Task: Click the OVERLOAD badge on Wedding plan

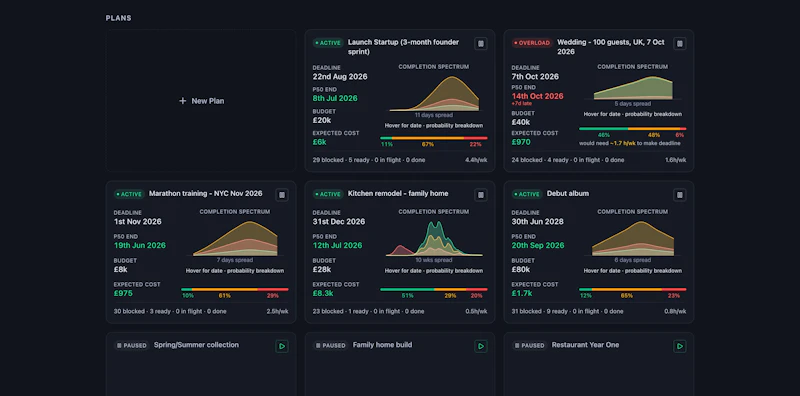Action: click(532, 43)
